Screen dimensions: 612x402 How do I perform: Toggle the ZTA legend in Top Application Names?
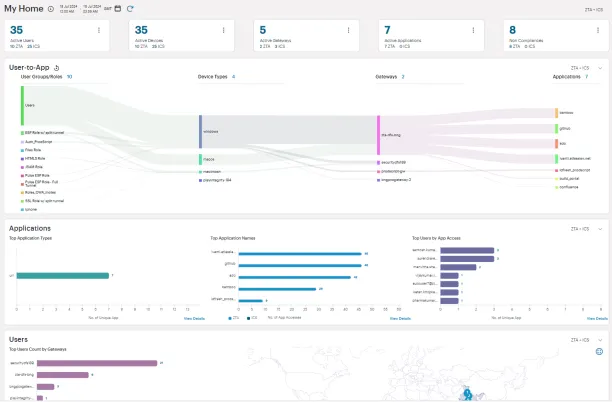tap(233, 318)
